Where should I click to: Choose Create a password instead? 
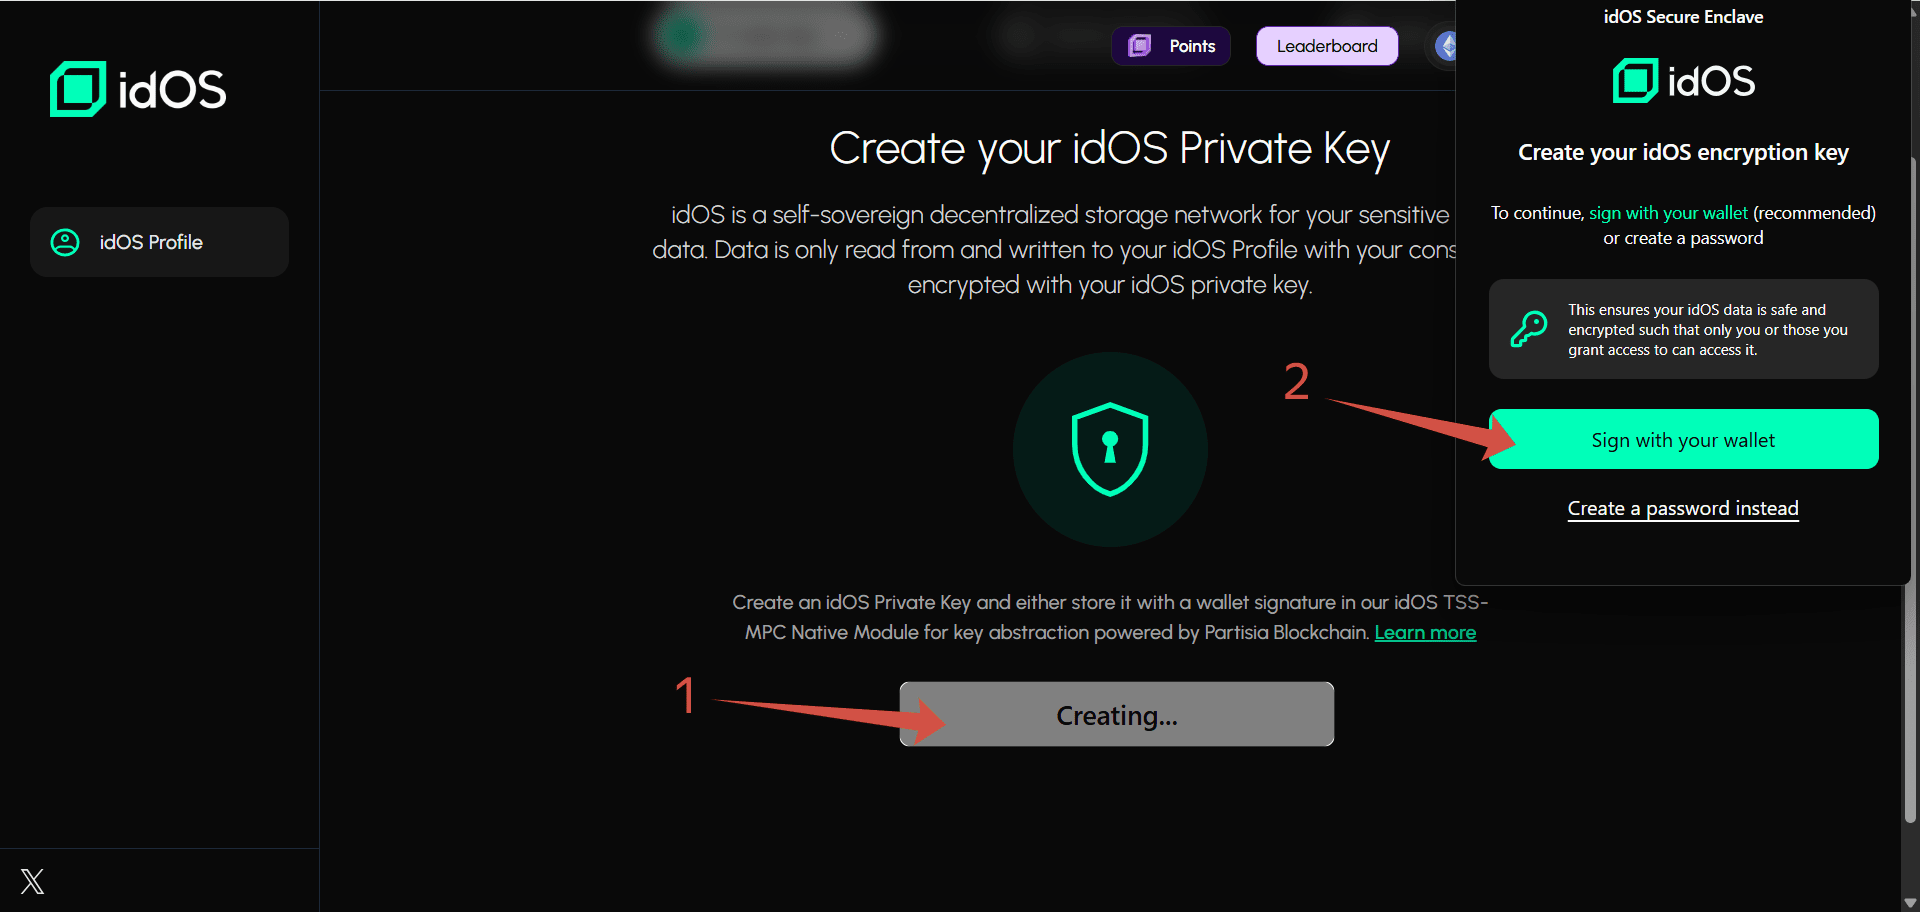[x=1683, y=508]
